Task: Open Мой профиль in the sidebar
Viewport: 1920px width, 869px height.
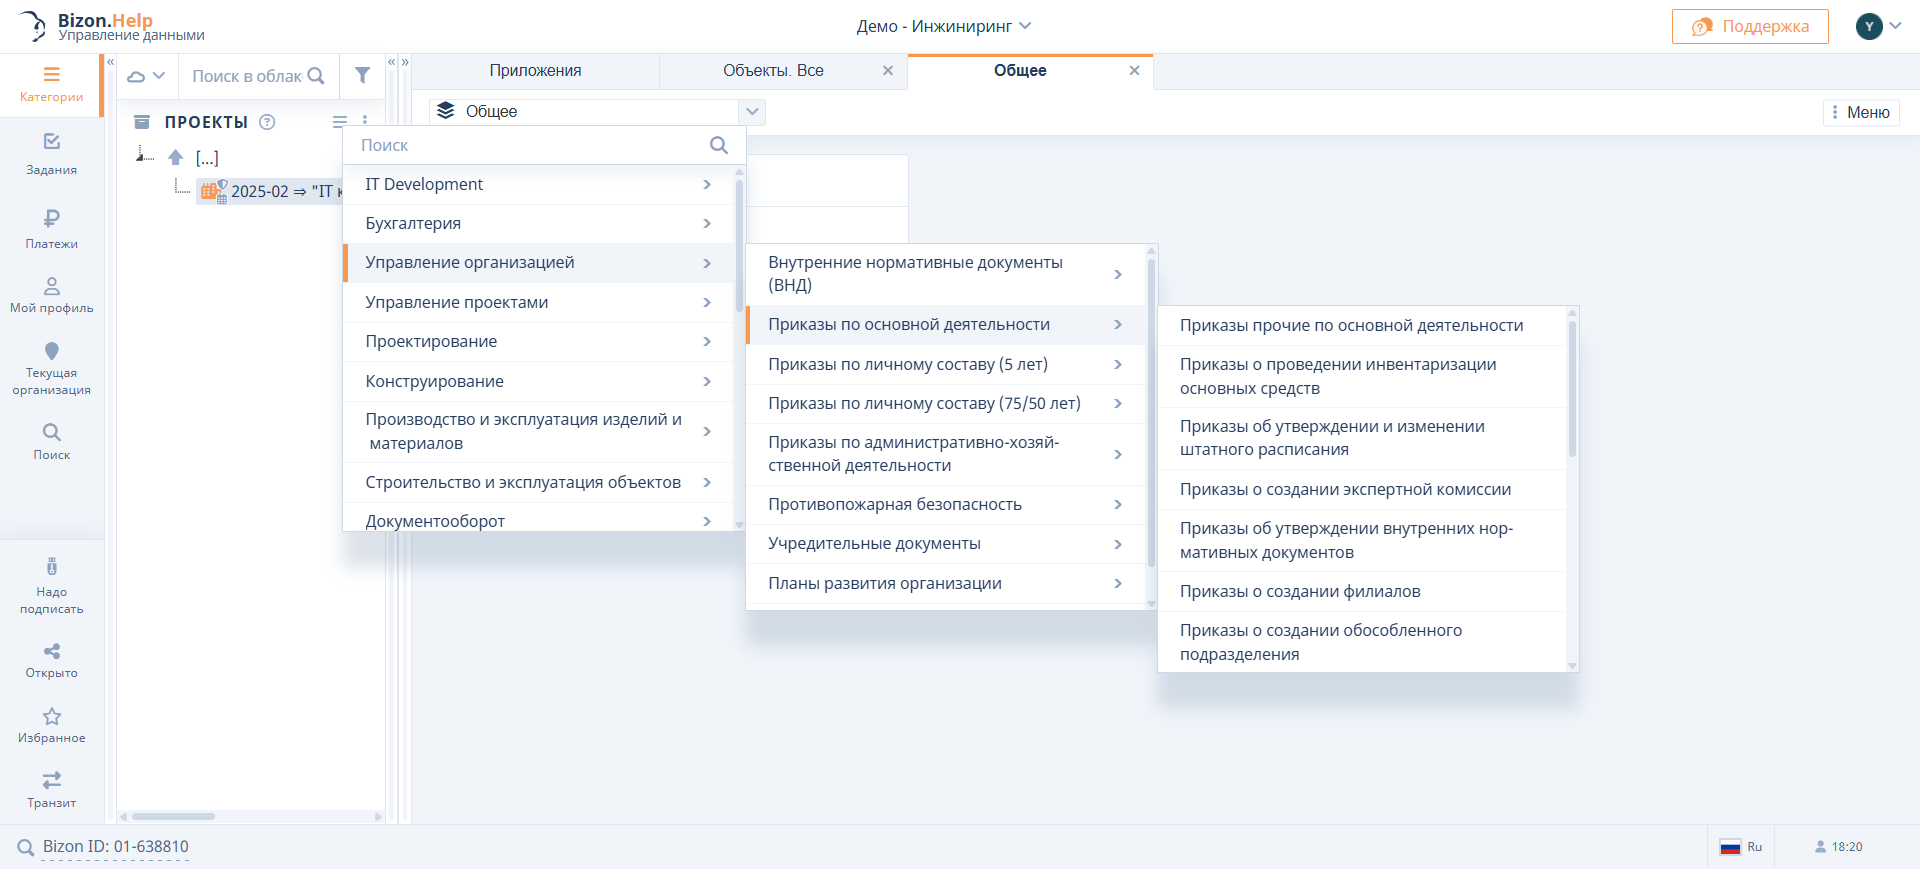Action: pyautogui.click(x=52, y=287)
